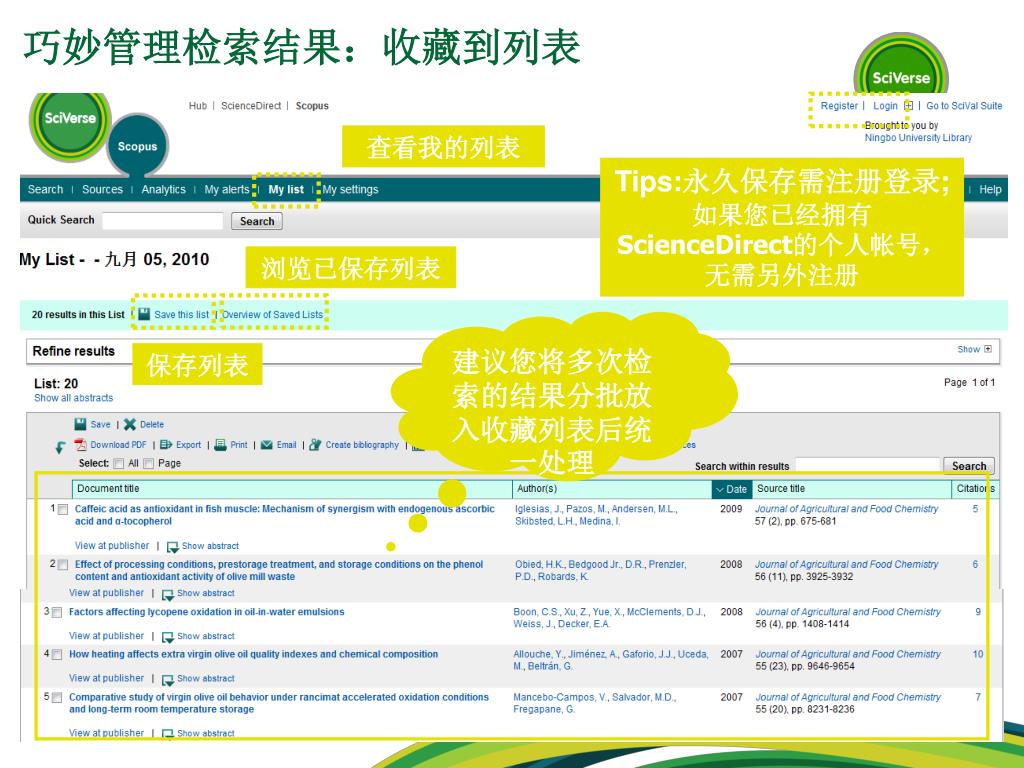Screen dimensions: 1024x768
Task: Tick the checkbox for result 4 olive oil heating
Action: (x=57, y=654)
